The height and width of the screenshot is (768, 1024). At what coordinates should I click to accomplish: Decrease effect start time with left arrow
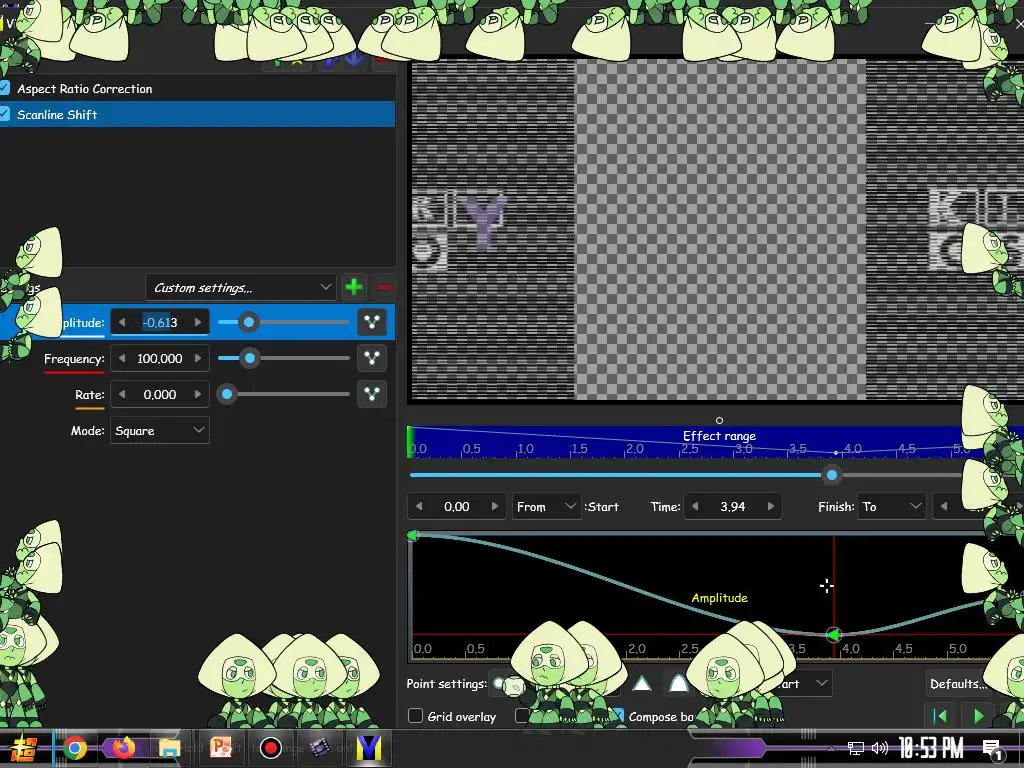coord(419,506)
